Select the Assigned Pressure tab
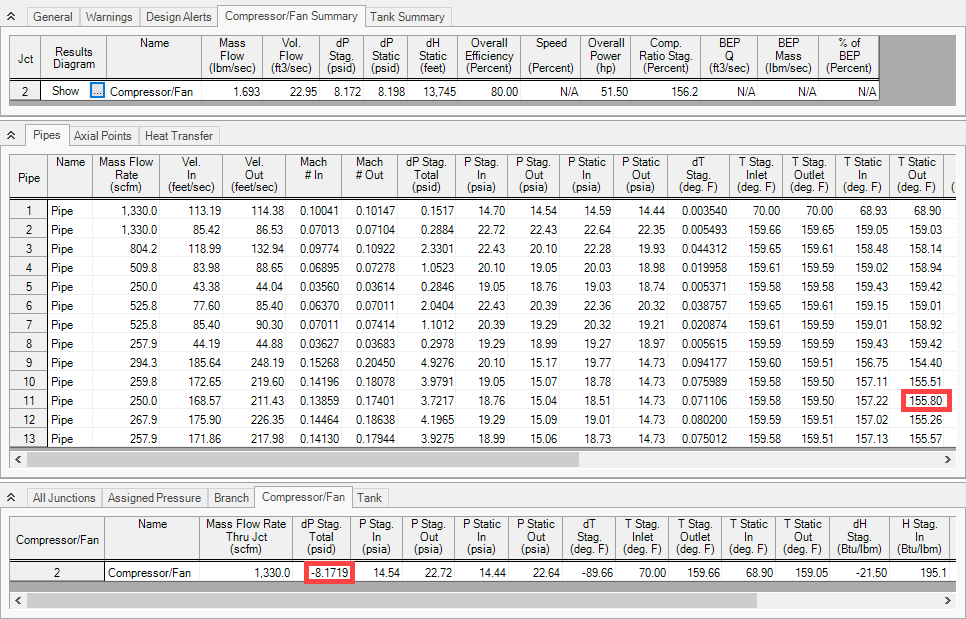The height and width of the screenshot is (619, 966). [153, 497]
